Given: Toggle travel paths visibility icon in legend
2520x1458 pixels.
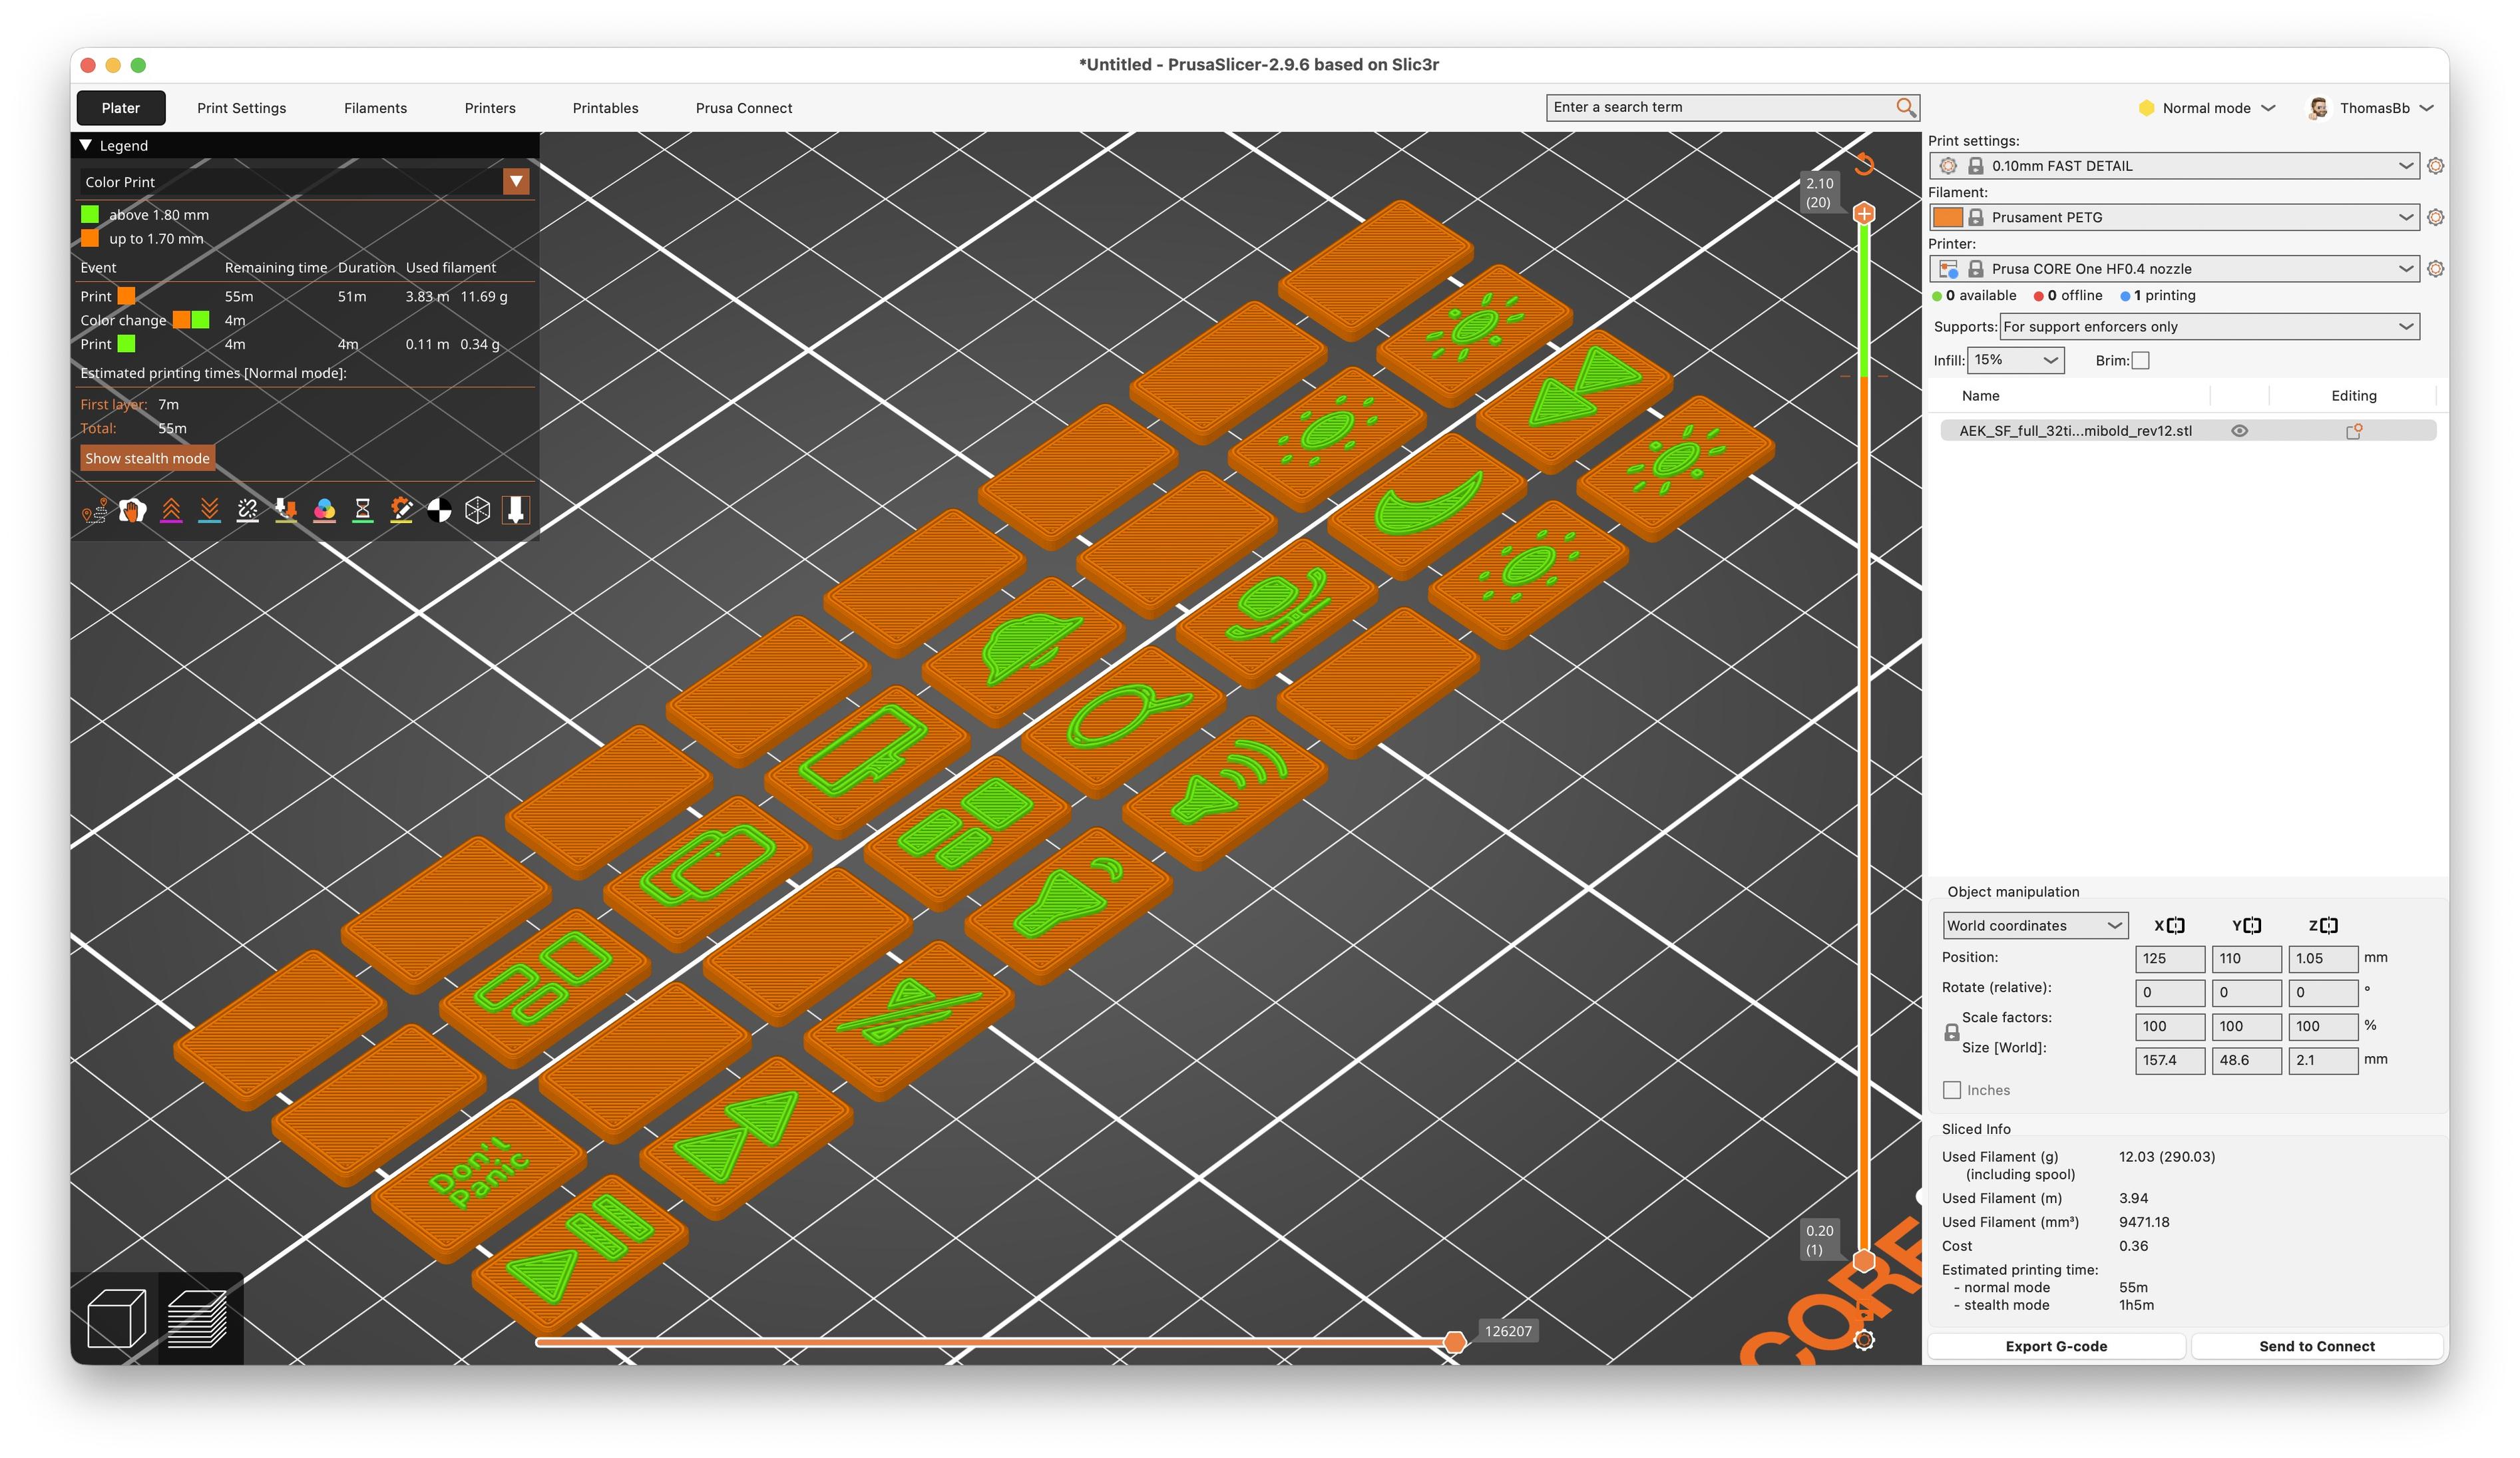Looking at the screenshot, I should [95, 511].
